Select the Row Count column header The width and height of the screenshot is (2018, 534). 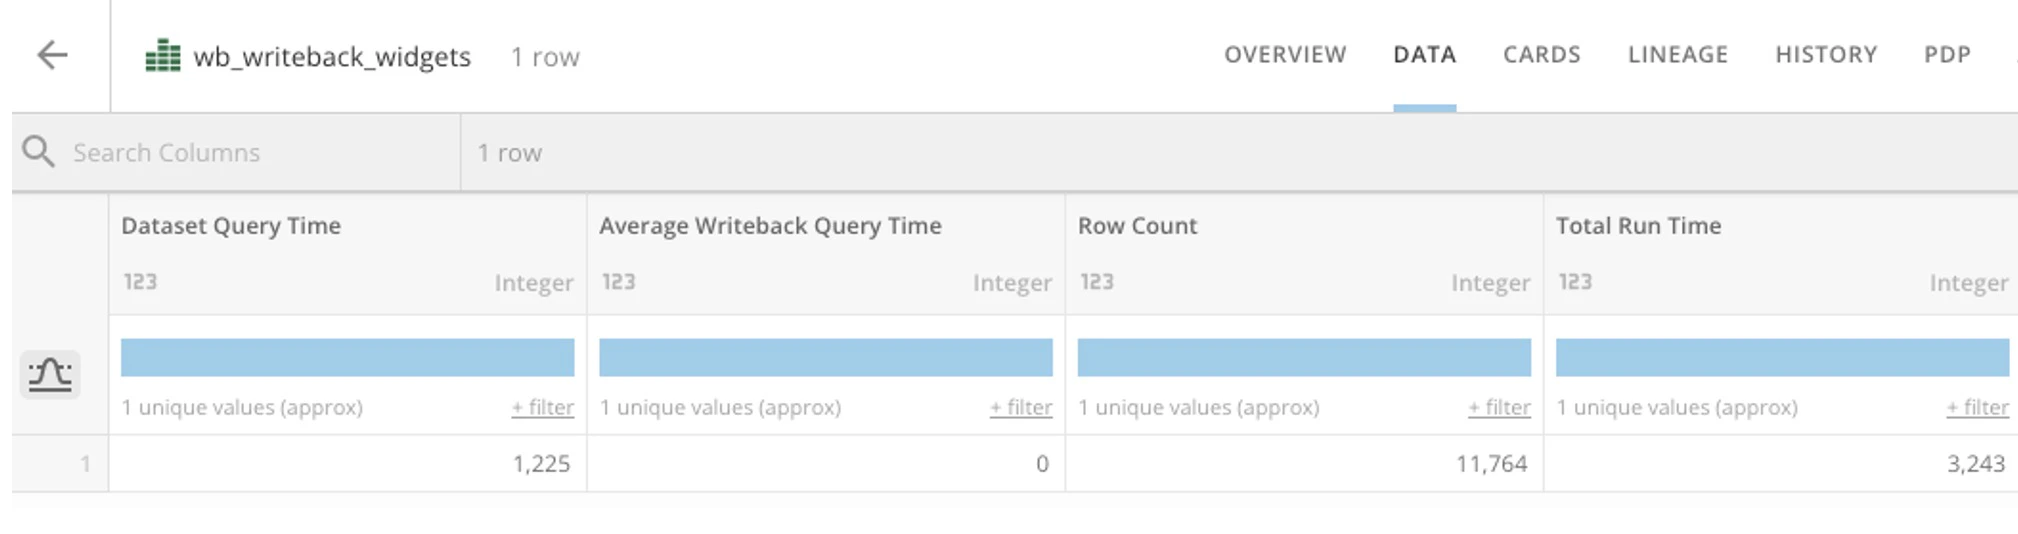pos(1137,226)
